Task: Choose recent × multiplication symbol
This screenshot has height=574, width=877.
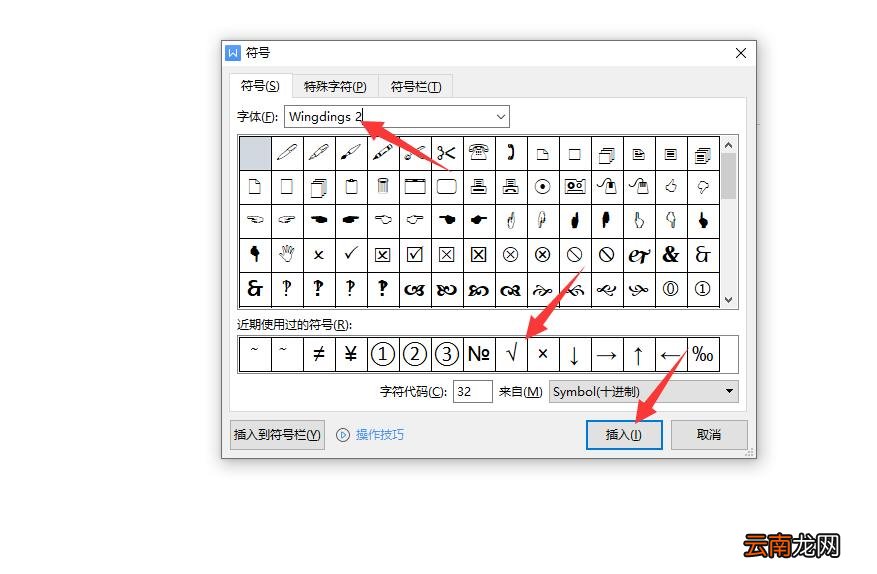Action: click(543, 354)
